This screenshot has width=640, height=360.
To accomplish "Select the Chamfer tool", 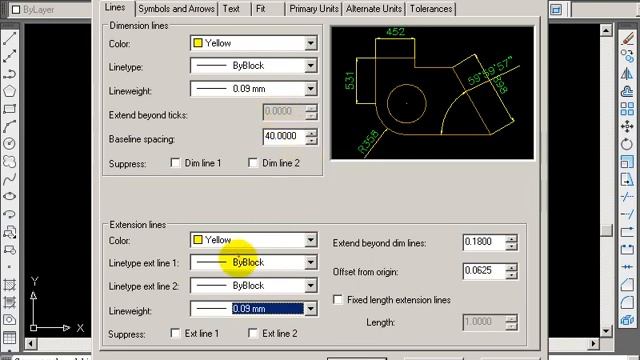I will [x=627, y=284].
